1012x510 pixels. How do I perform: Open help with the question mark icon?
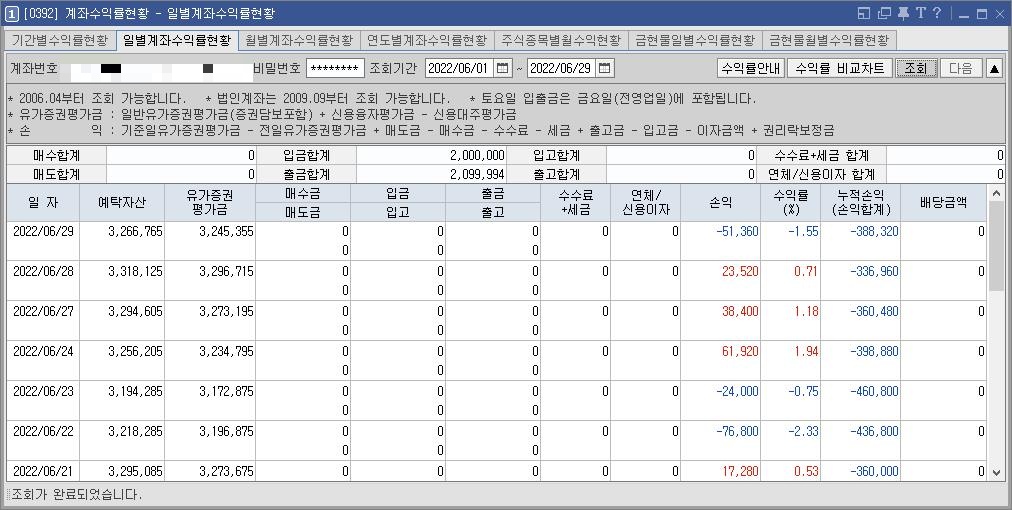pyautogui.click(x=937, y=14)
